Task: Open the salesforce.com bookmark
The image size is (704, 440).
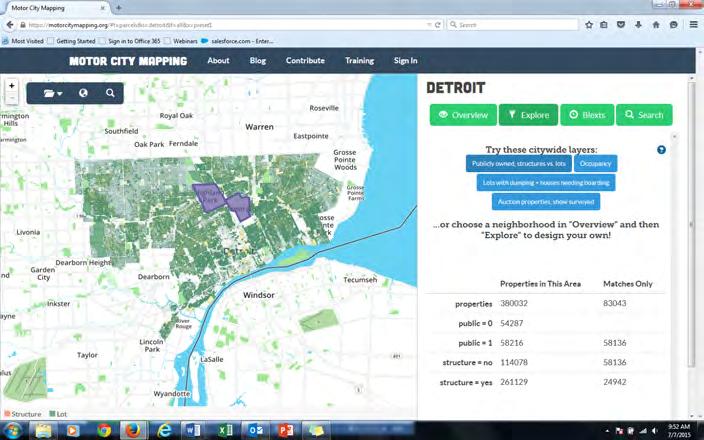Action: click(x=238, y=41)
